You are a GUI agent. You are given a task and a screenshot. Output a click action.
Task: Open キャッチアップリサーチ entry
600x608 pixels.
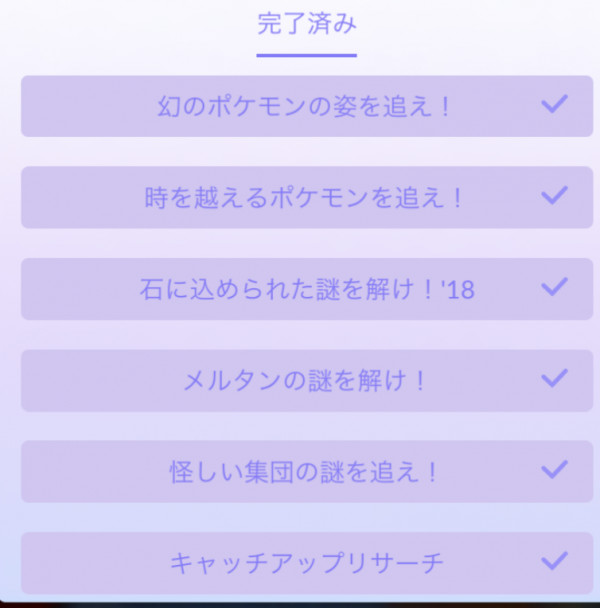pyautogui.click(x=307, y=563)
